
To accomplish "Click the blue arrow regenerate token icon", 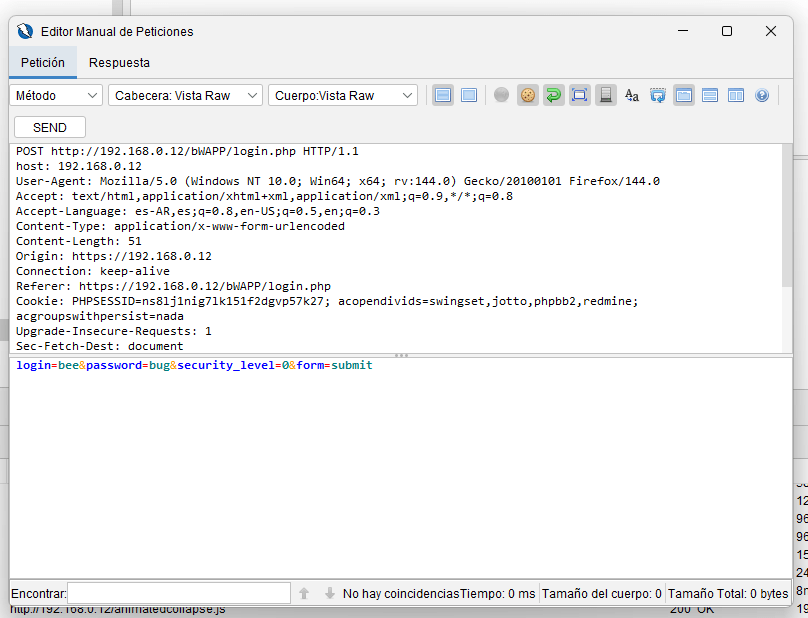I will (658, 96).
